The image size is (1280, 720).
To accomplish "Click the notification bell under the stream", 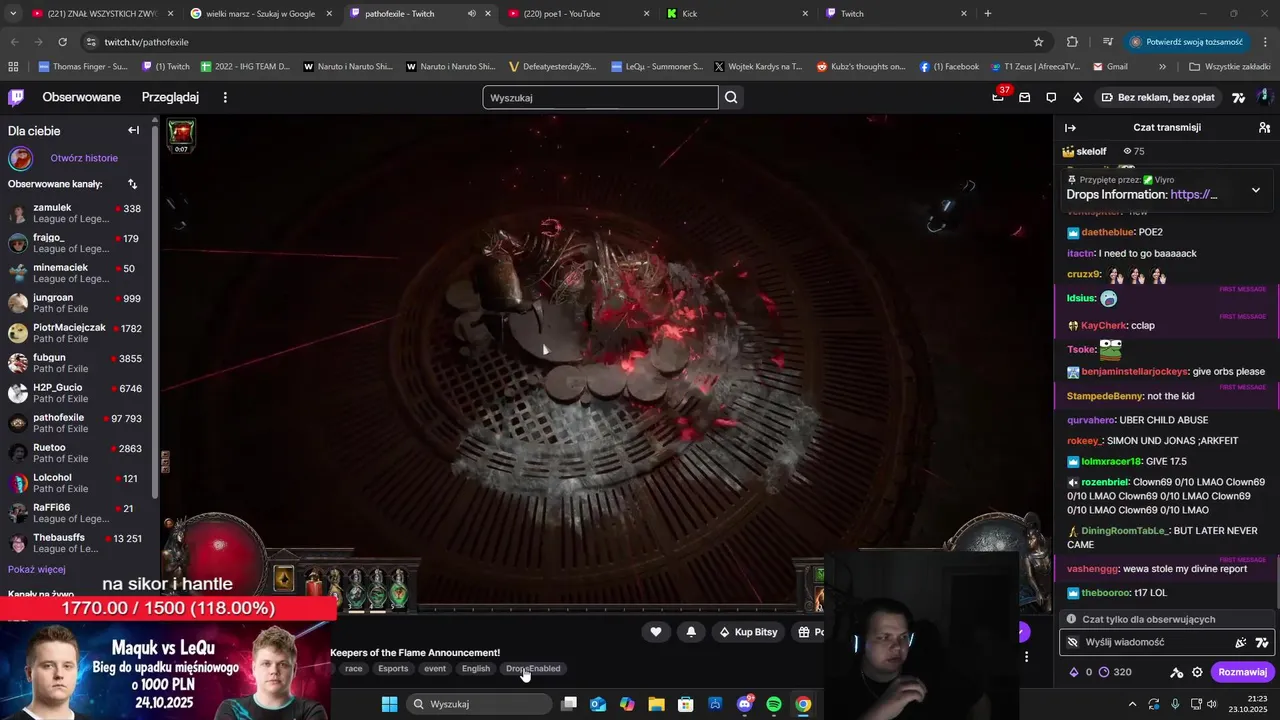I will pos(691,632).
